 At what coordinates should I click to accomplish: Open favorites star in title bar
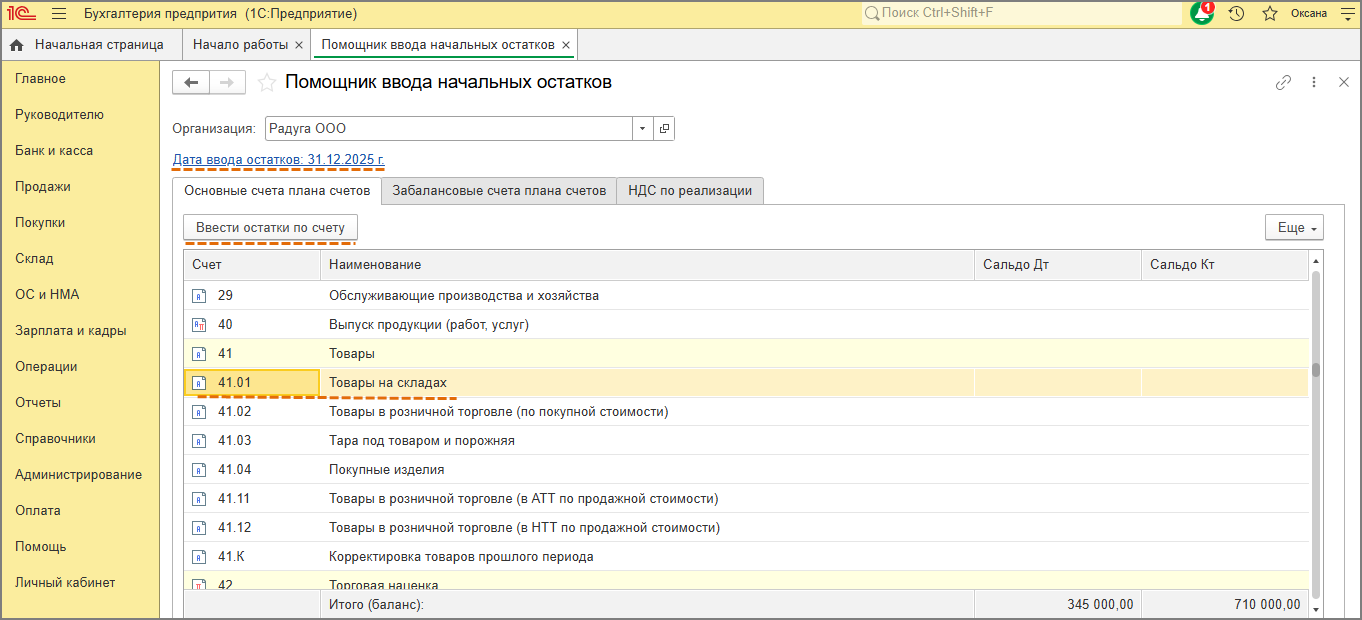(1270, 14)
